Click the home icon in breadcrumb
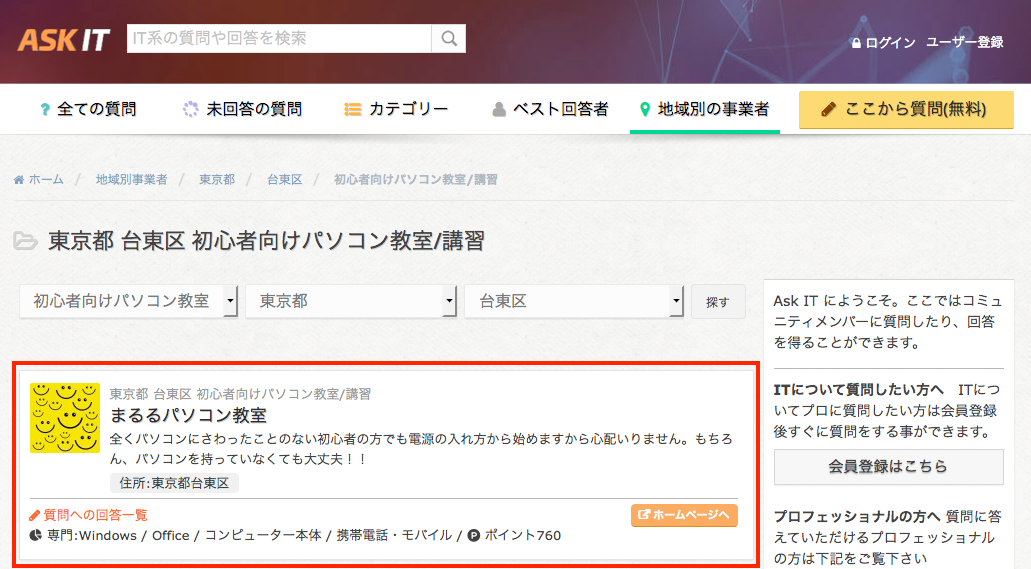The height and width of the screenshot is (569, 1031). click(x=18, y=180)
